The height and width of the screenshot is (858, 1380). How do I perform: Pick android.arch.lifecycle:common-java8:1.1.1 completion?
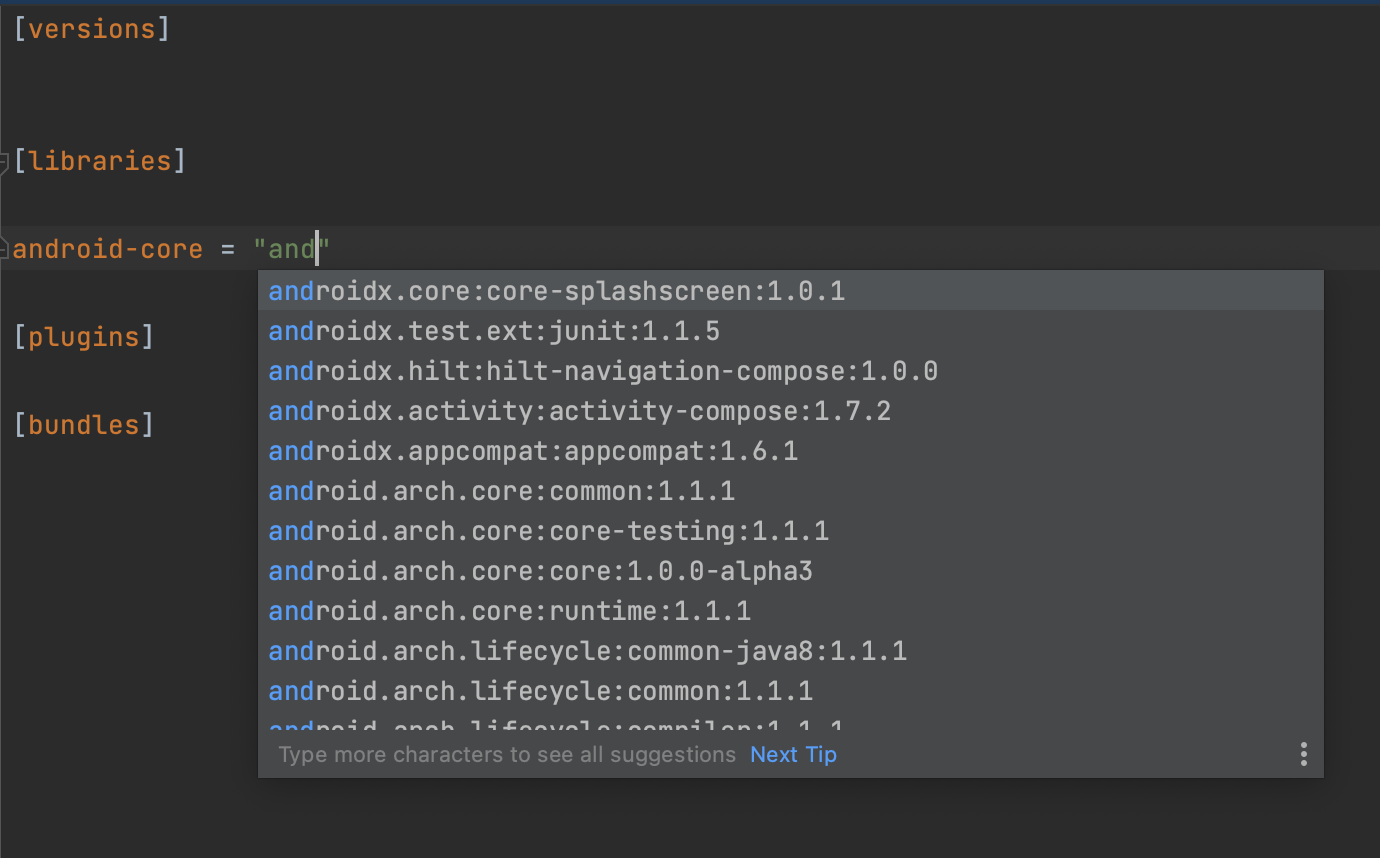click(791, 651)
